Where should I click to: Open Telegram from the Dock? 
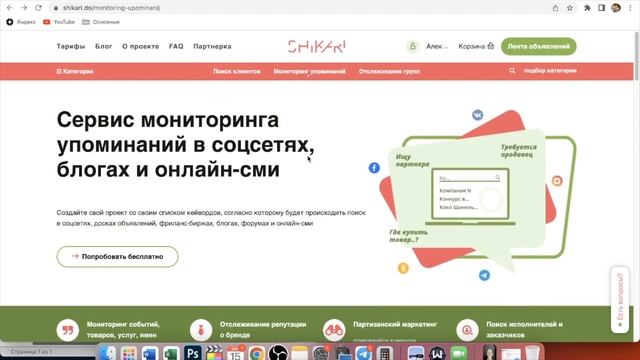[x=364, y=352]
